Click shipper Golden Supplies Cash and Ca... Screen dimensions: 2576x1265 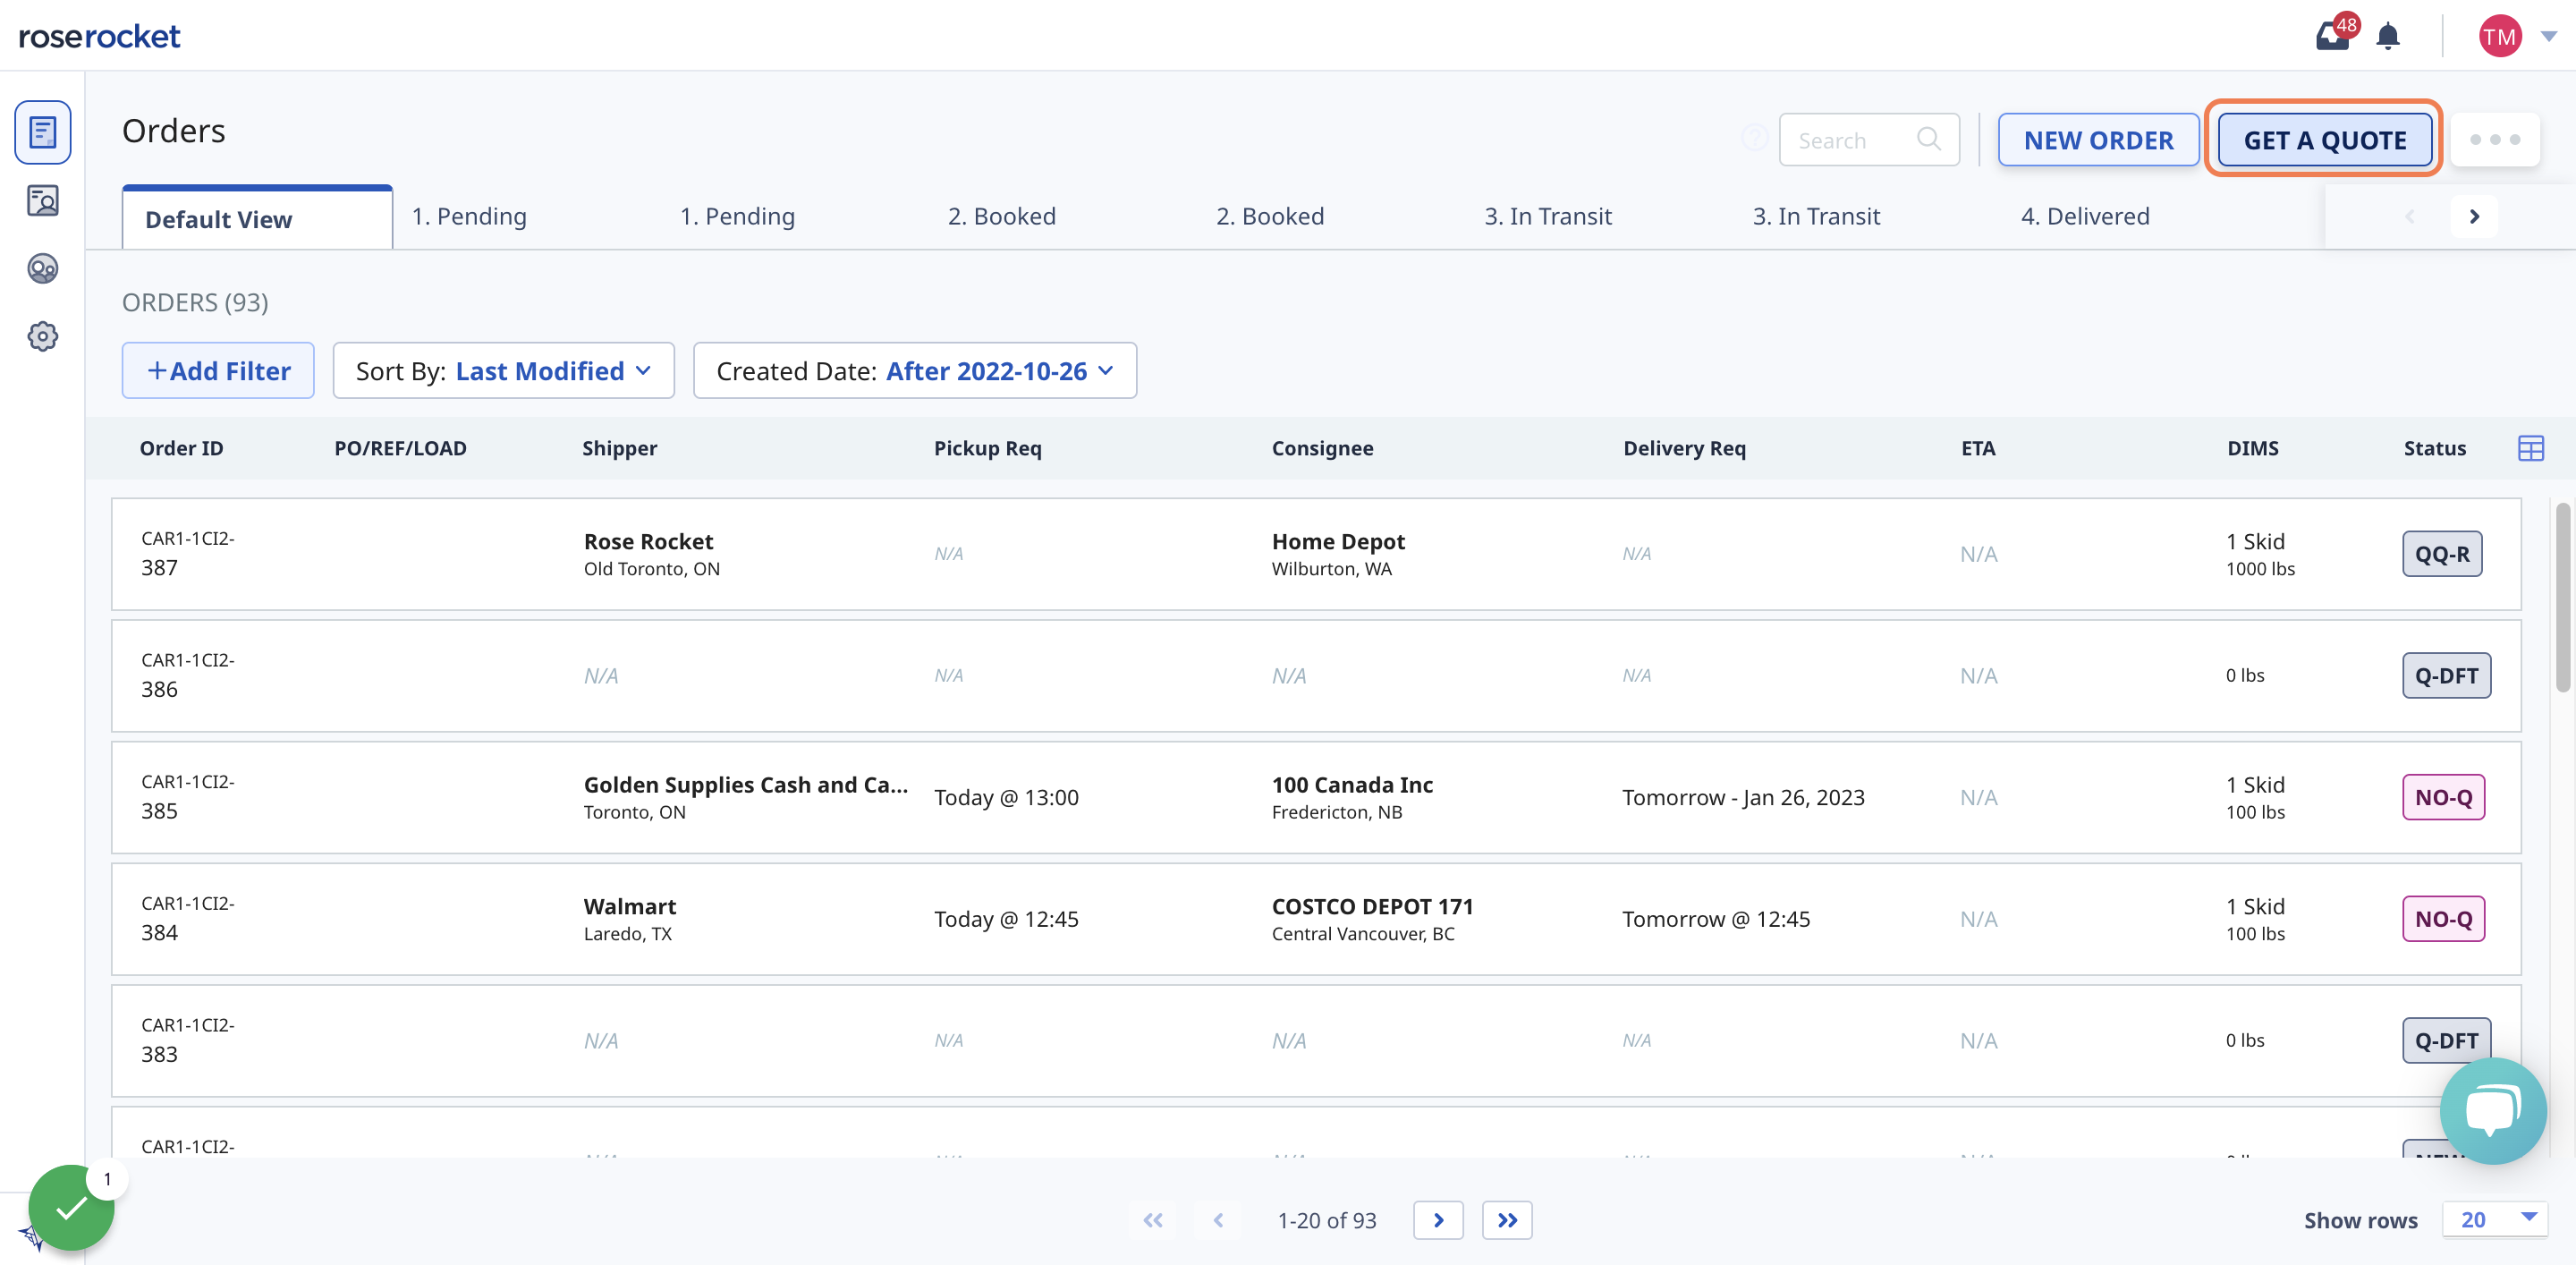[745, 785]
